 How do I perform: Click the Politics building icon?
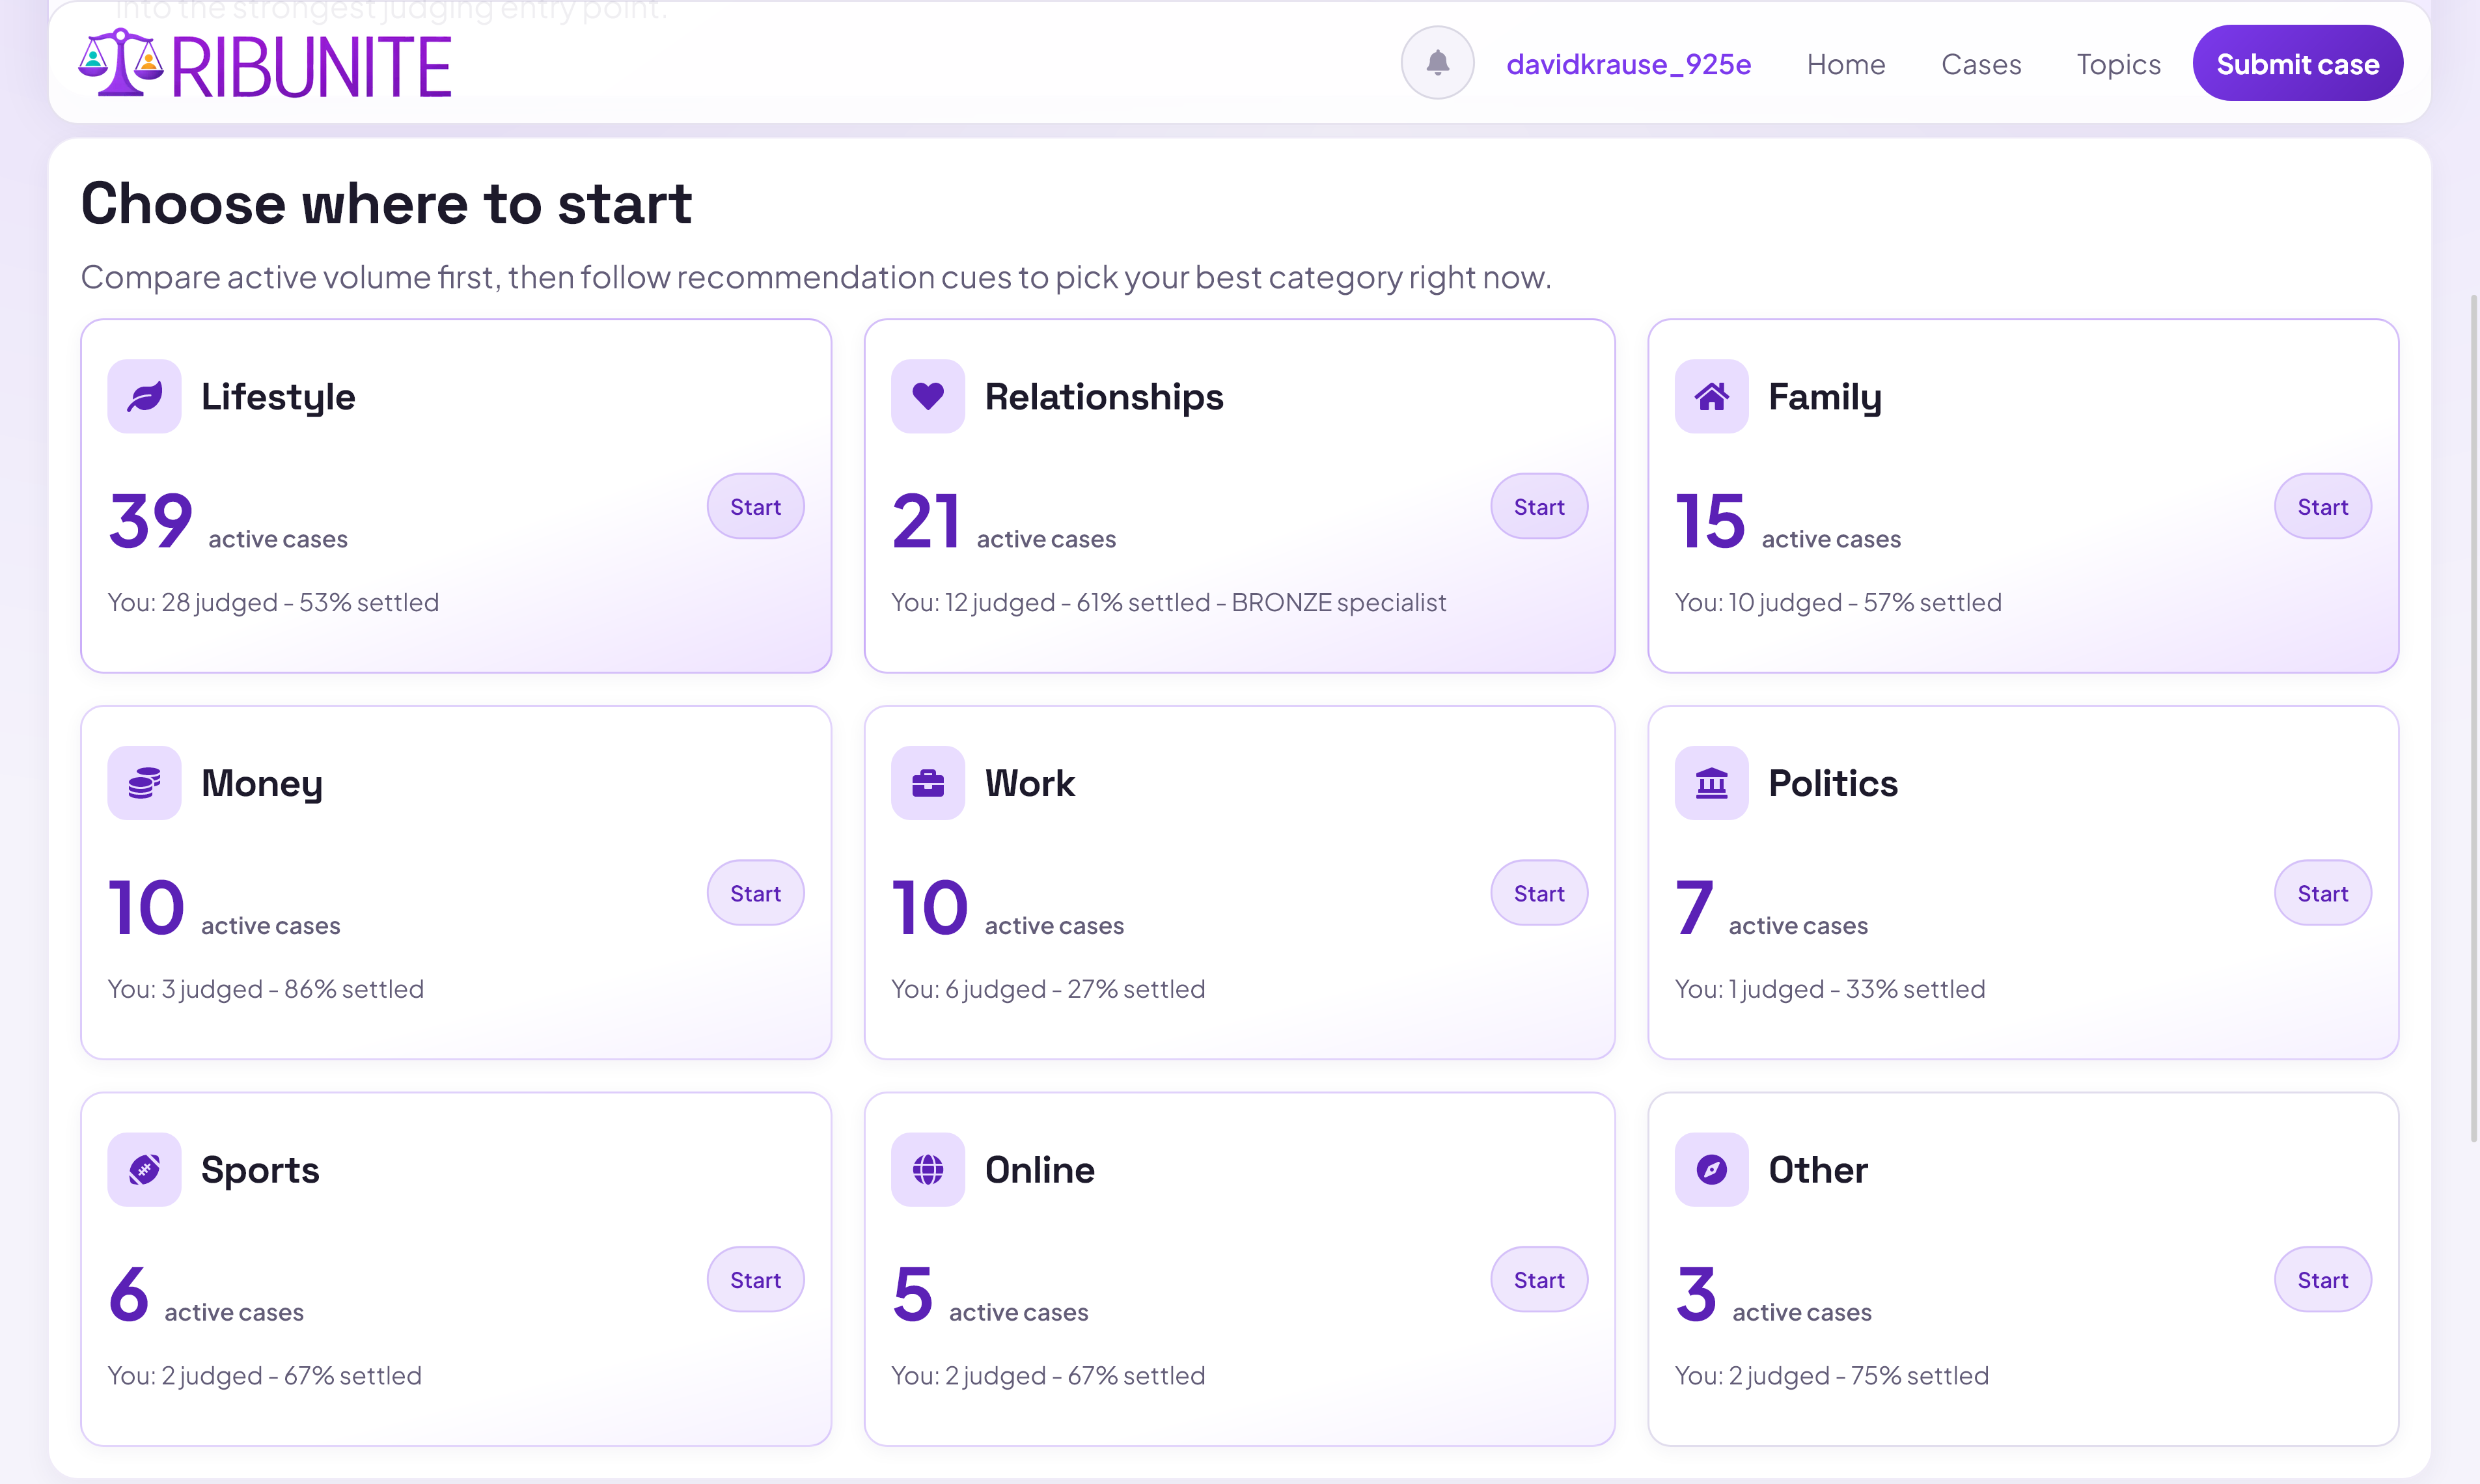pyautogui.click(x=1711, y=783)
